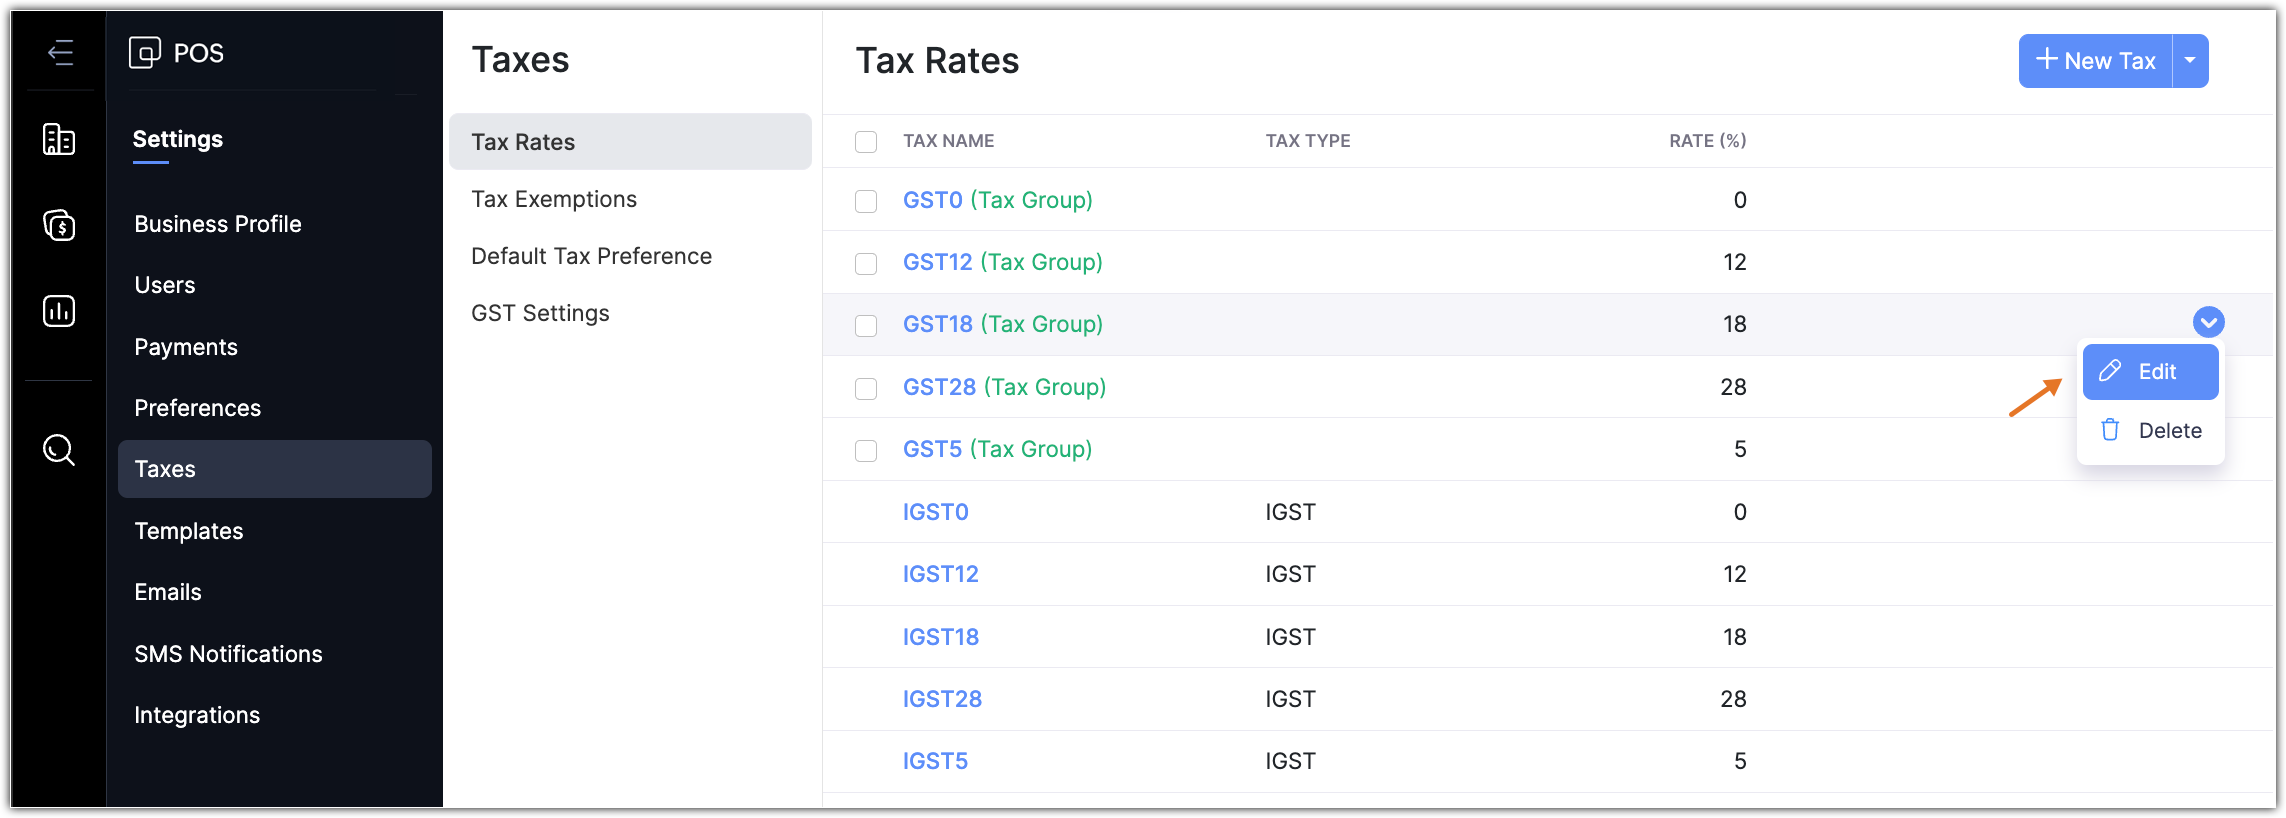Open Default Tax Preference page
The image size is (2286, 818).
(x=591, y=256)
